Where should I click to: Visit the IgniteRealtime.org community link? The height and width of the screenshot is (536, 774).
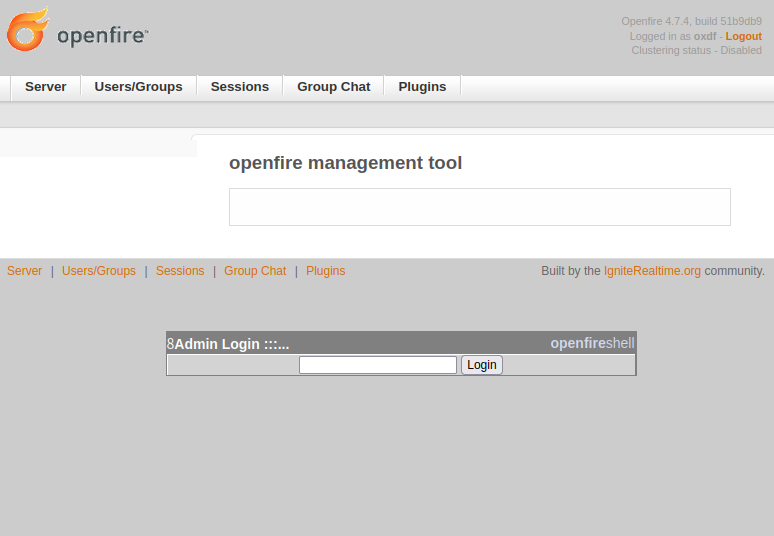(x=652, y=271)
